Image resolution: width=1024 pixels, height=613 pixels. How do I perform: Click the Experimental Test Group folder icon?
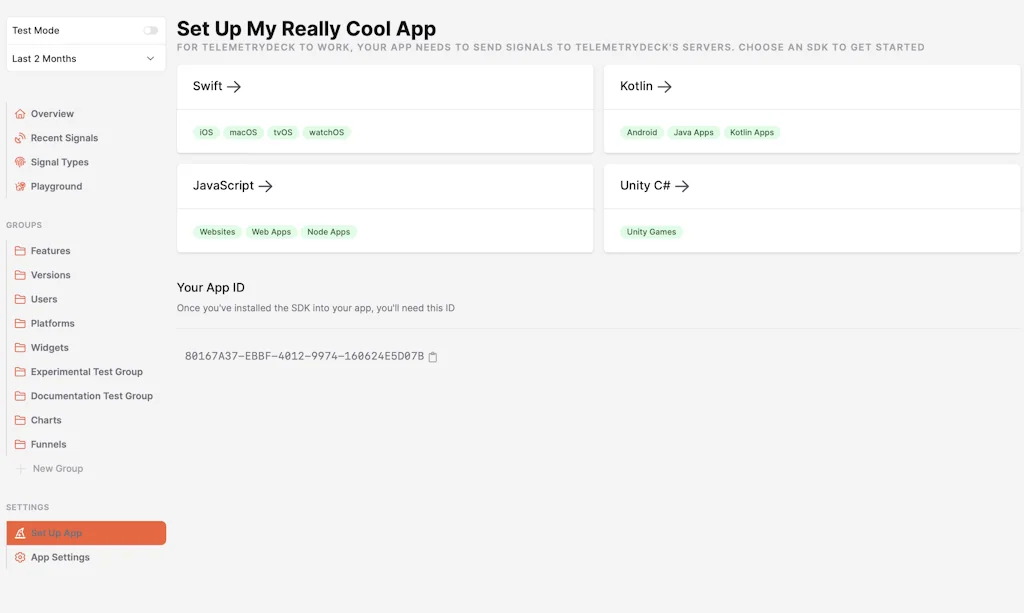20,371
